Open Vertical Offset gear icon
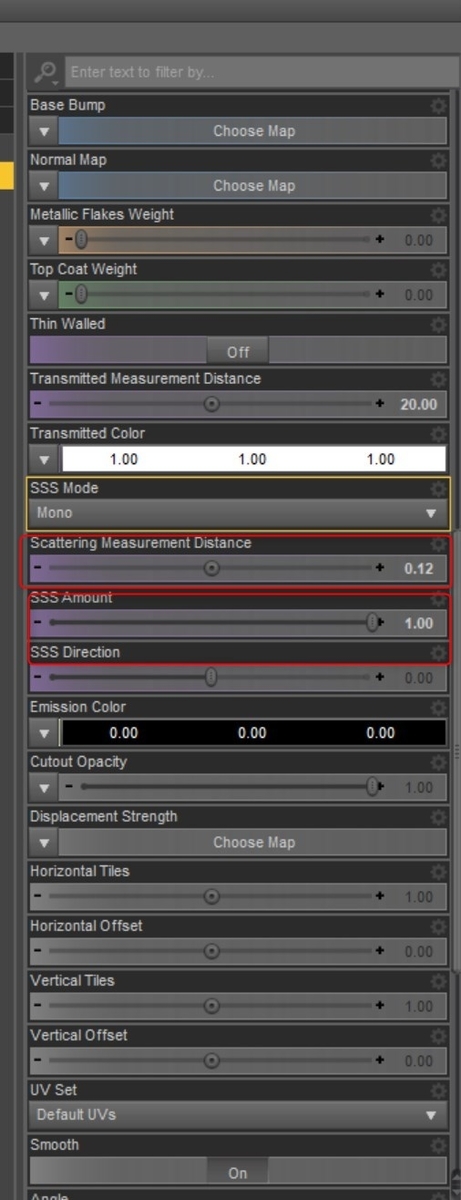Screen dimensions: 461x1200 [x=438, y=1036]
